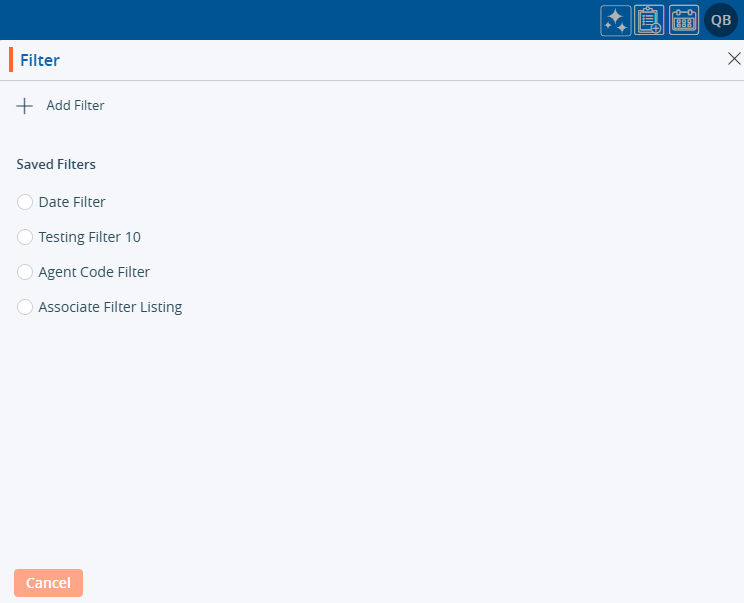Choose the Agent Code Filter radio button

[25, 272]
